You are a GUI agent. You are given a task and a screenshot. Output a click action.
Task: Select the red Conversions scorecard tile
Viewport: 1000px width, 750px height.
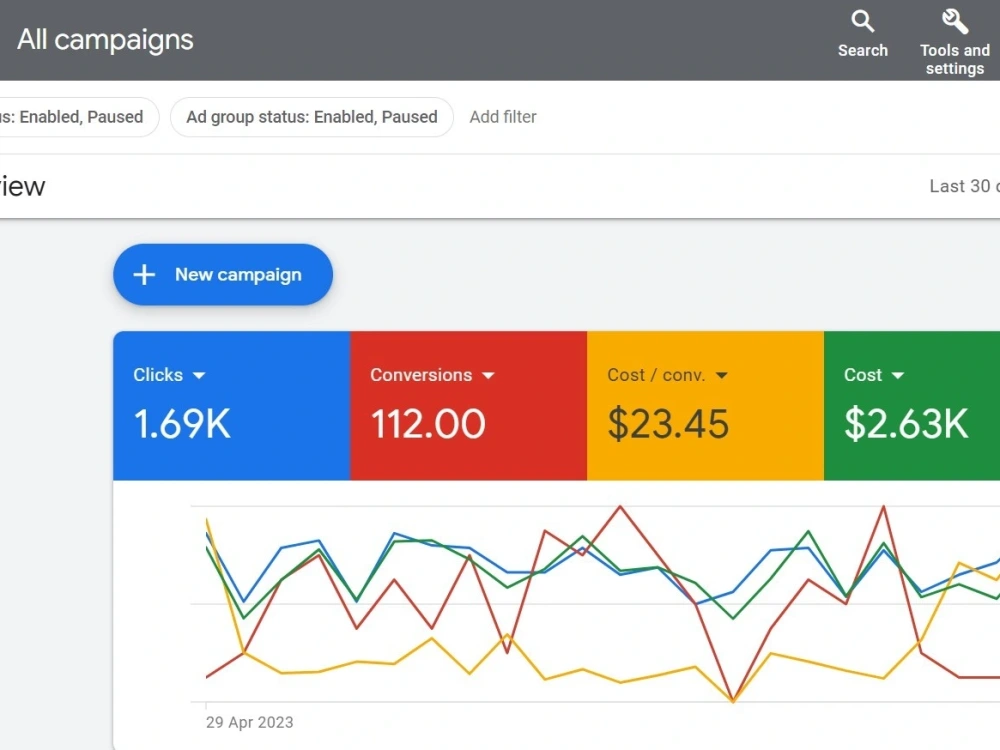[x=469, y=406]
